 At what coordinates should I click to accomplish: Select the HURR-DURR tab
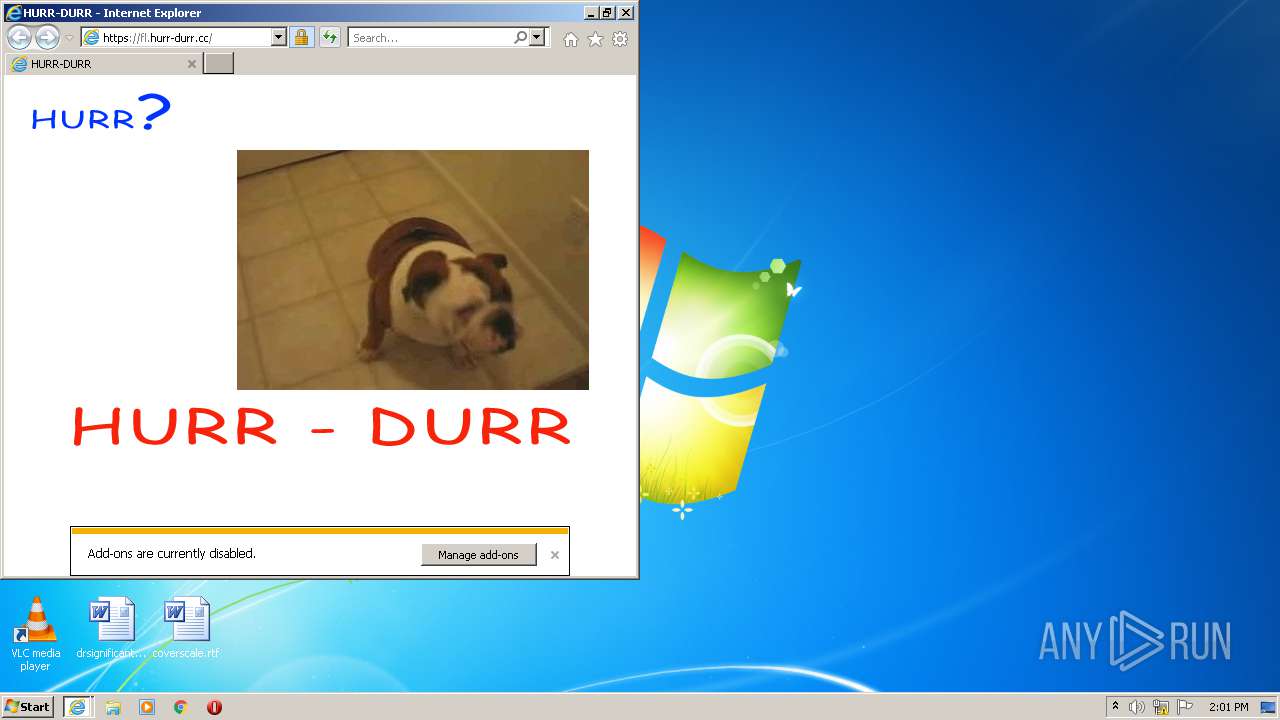pyautogui.click(x=104, y=64)
